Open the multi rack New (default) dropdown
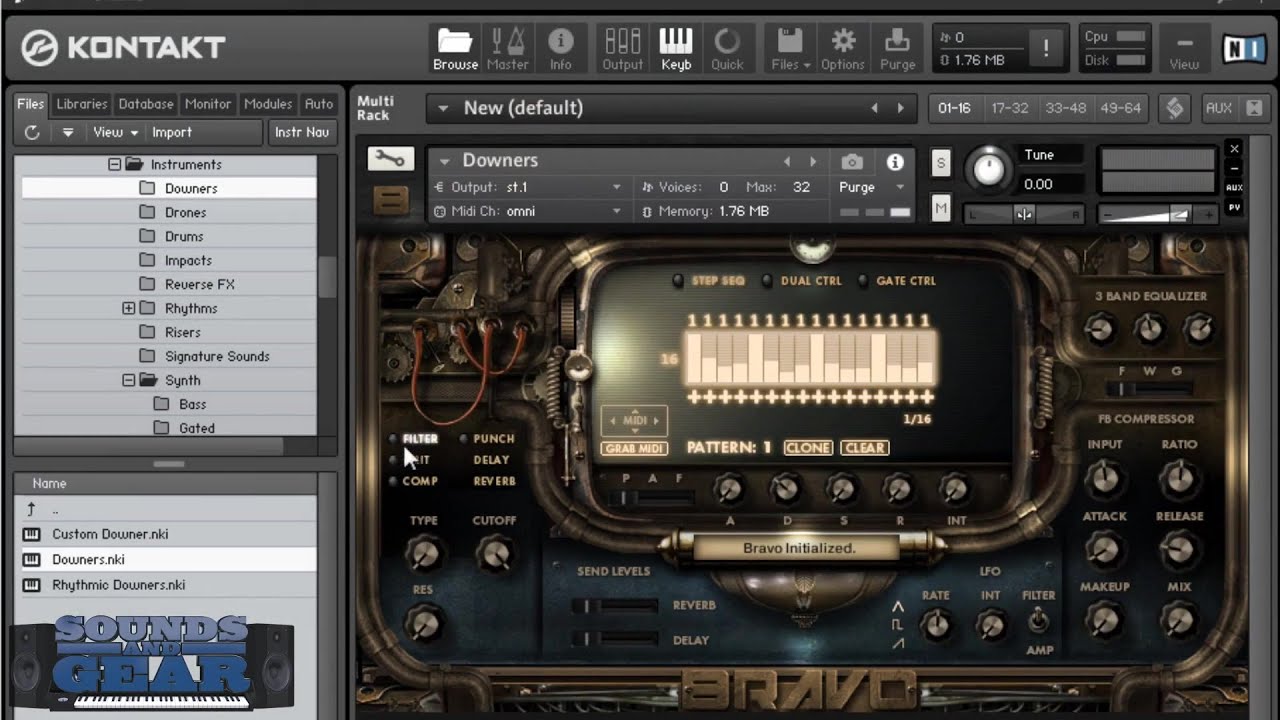The height and width of the screenshot is (720, 1280). pos(672,108)
